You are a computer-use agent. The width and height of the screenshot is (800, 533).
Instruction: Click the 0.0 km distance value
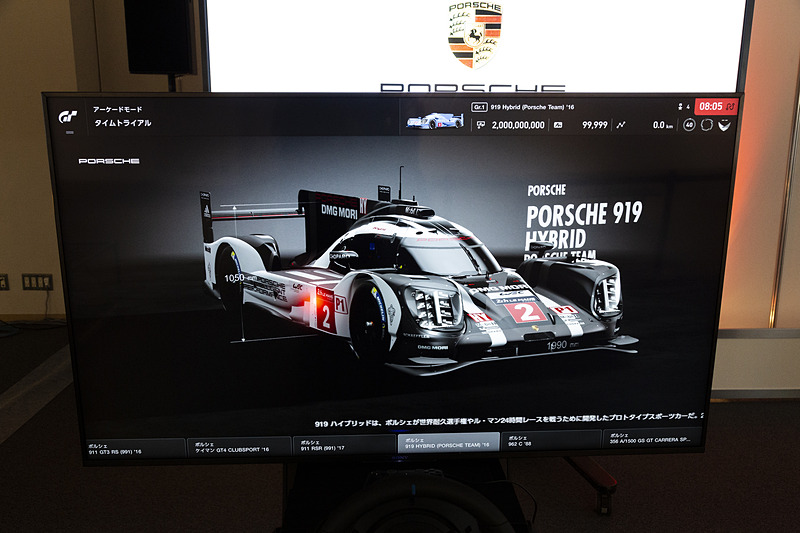click(663, 125)
